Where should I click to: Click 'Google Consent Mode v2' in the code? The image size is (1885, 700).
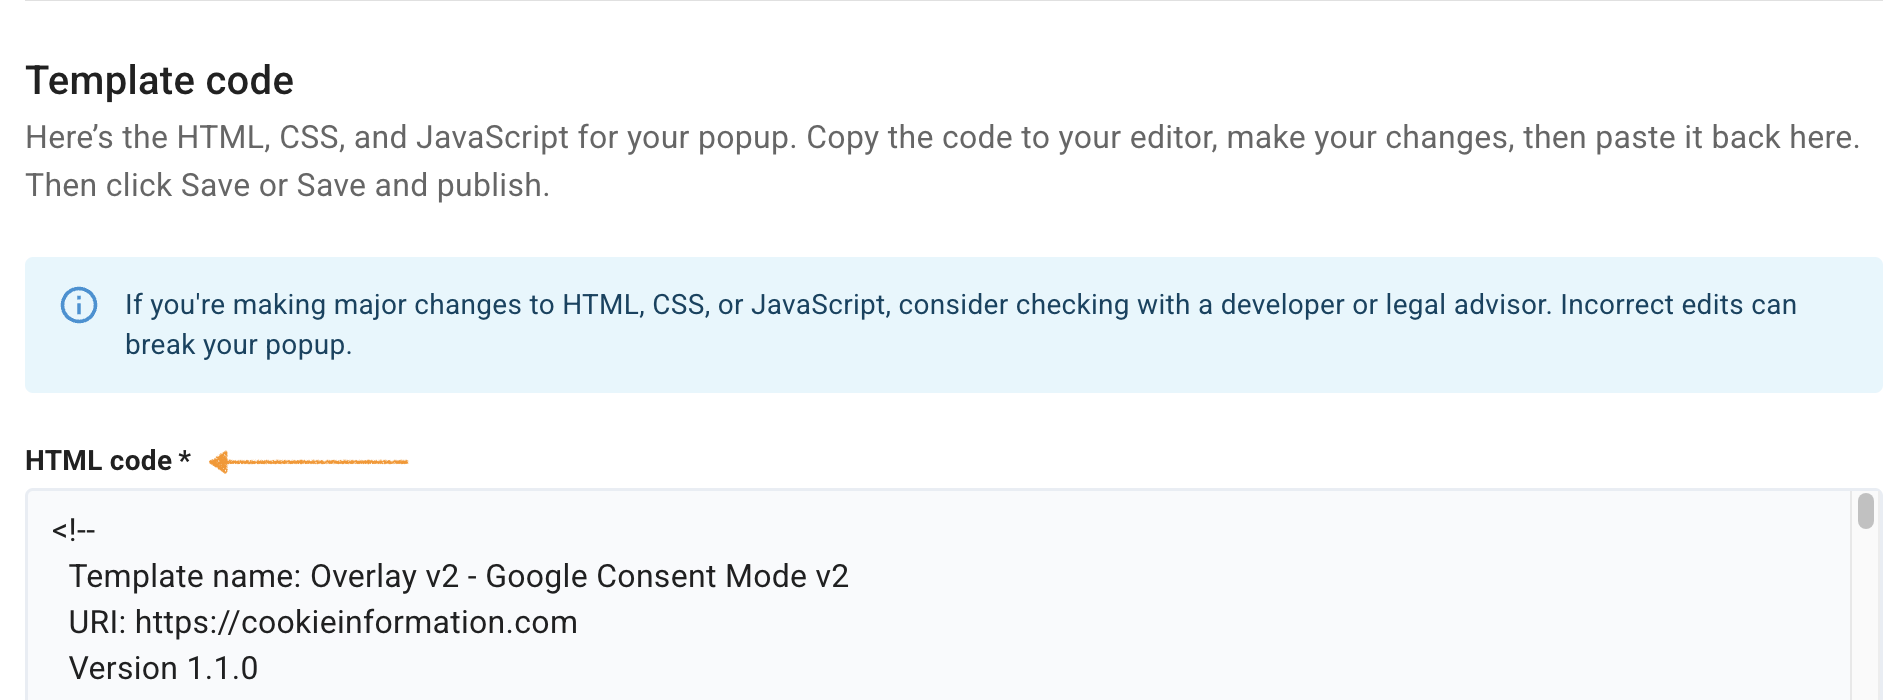pyautogui.click(x=666, y=577)
